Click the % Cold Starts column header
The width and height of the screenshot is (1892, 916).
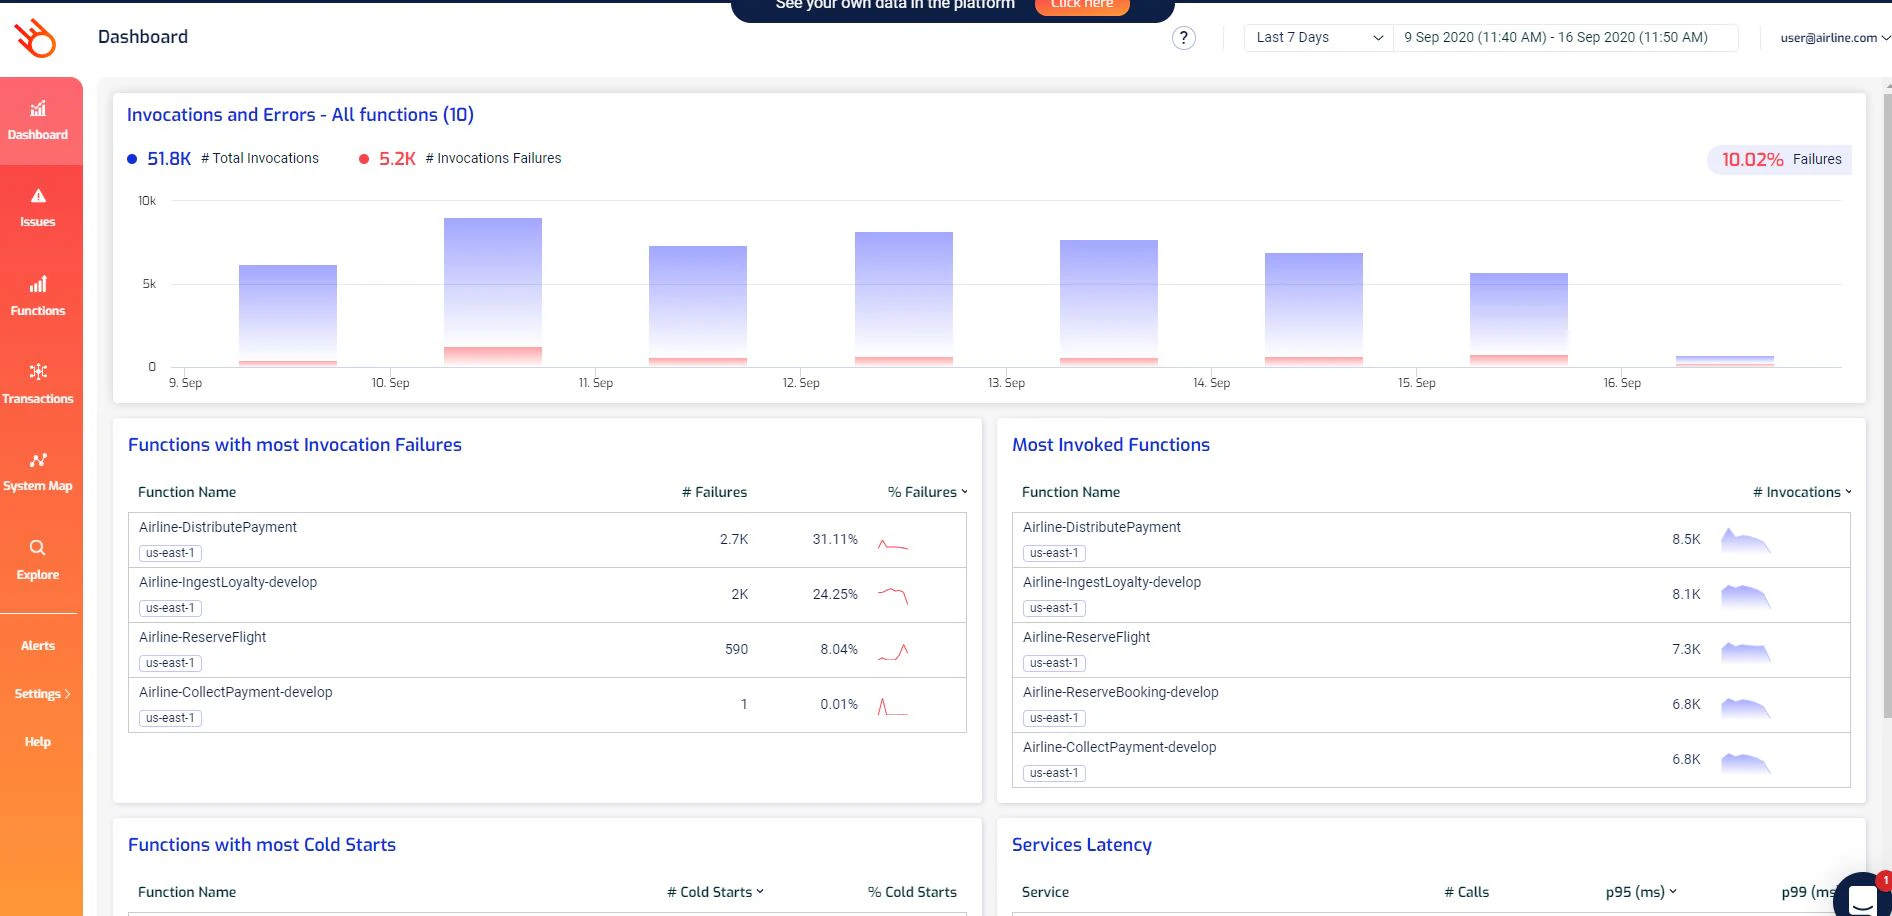[x=912, y=892]
